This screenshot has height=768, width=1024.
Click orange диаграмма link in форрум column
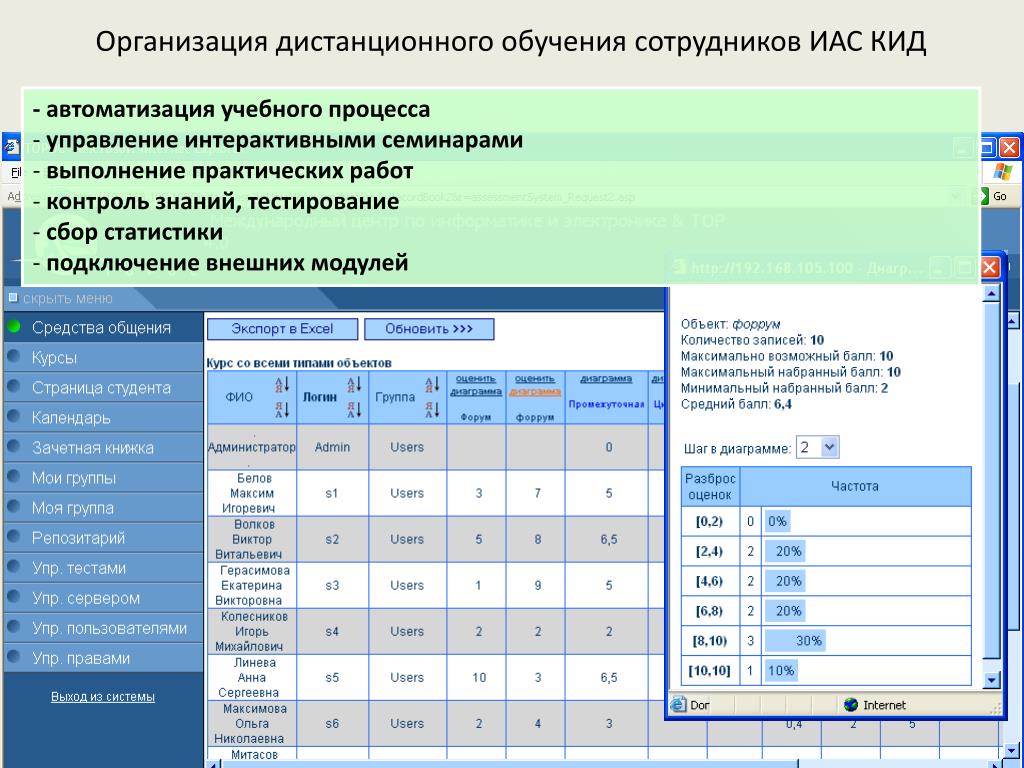[534, 392]
